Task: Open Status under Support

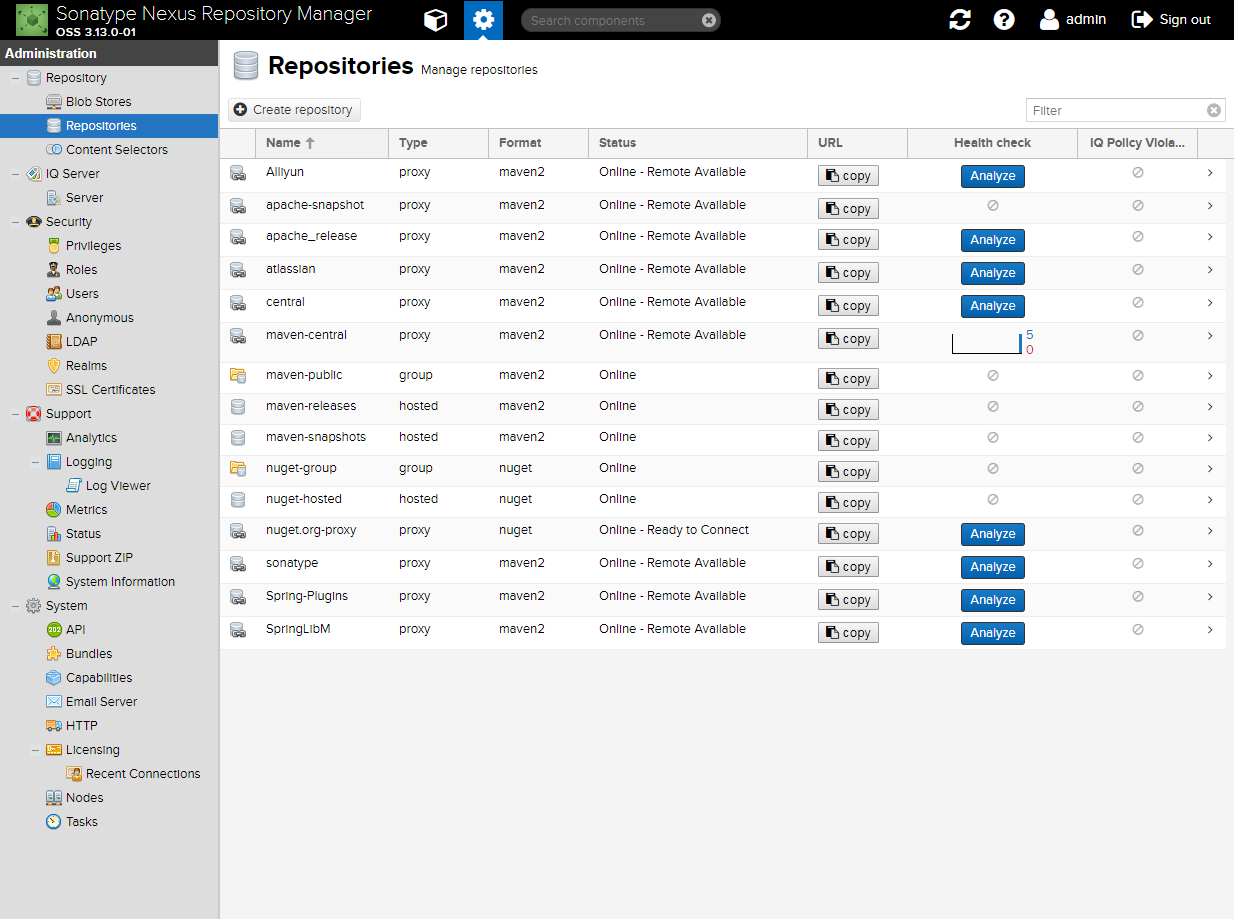Action: (x=83, y=534)
